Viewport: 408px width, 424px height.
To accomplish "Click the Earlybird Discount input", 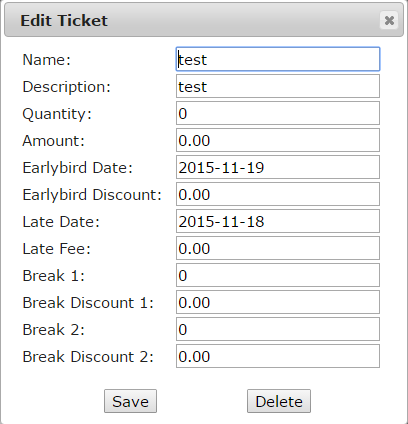I will pyautogui.click(x=278, y=194).
